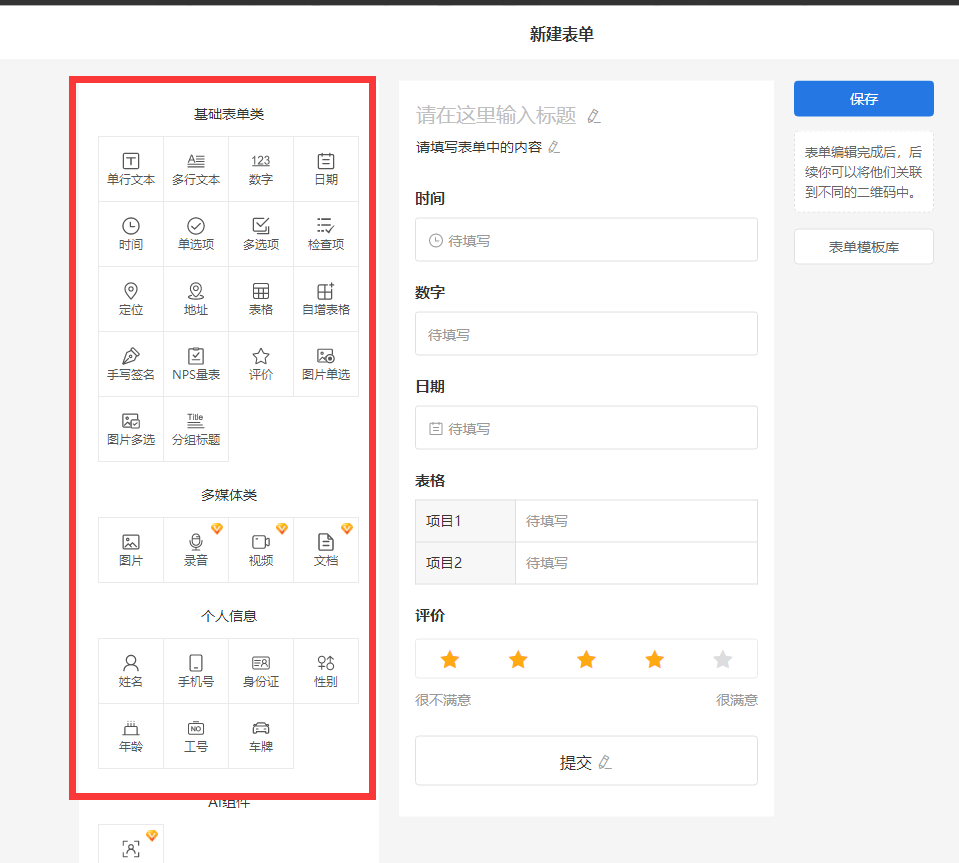959x863 pixels.
Task: Click the 很满意 rating caption
Action: pos(737,700)
